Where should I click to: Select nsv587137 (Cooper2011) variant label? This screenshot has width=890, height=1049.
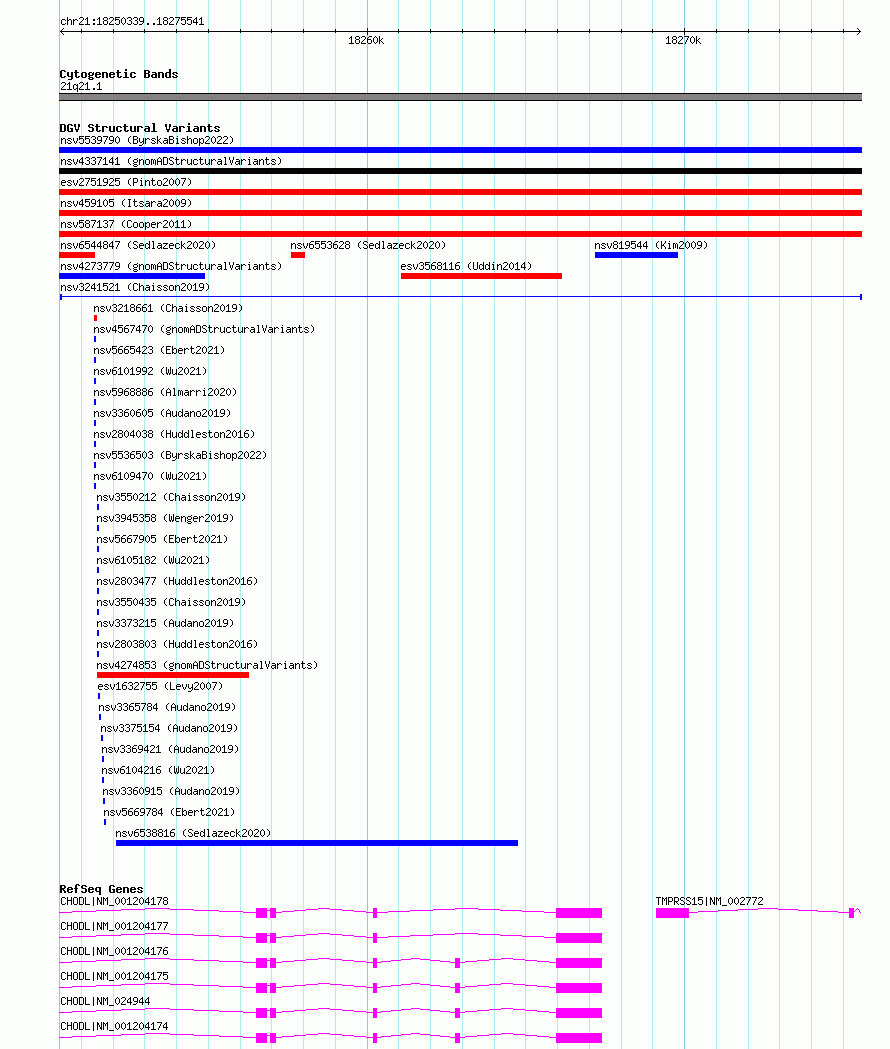tap(126, 224)
